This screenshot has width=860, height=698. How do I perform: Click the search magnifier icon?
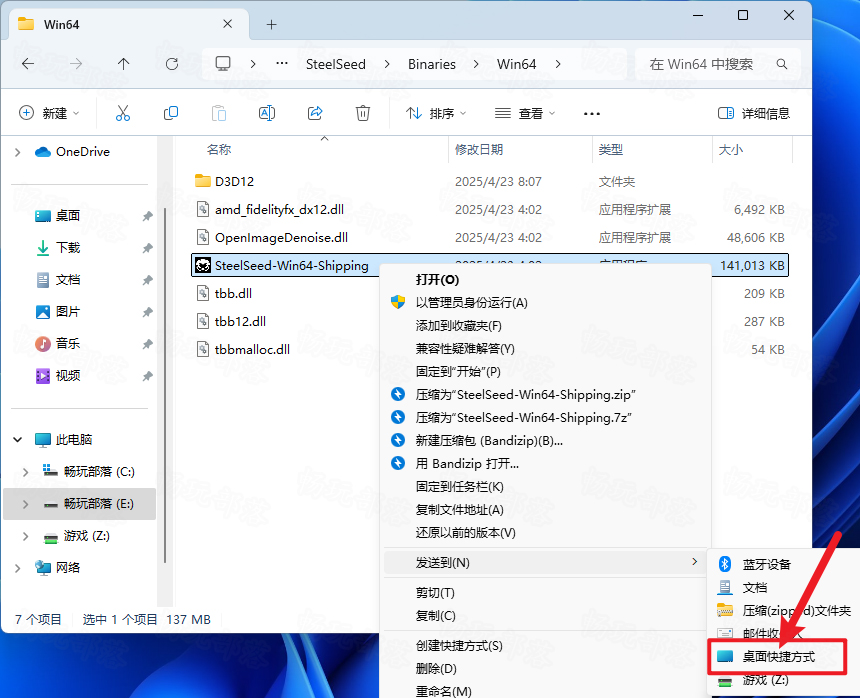pos(782,64)
